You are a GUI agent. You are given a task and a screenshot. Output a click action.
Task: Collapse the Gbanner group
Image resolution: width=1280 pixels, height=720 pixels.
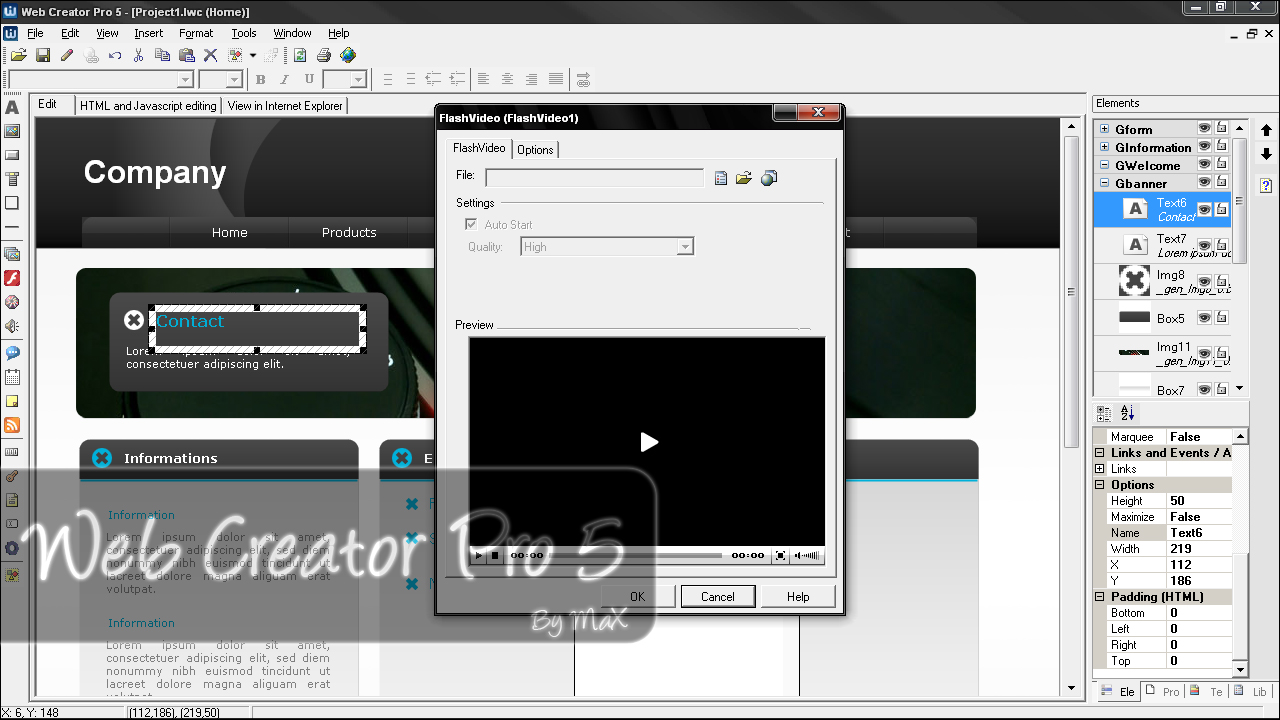(1105, 183)
